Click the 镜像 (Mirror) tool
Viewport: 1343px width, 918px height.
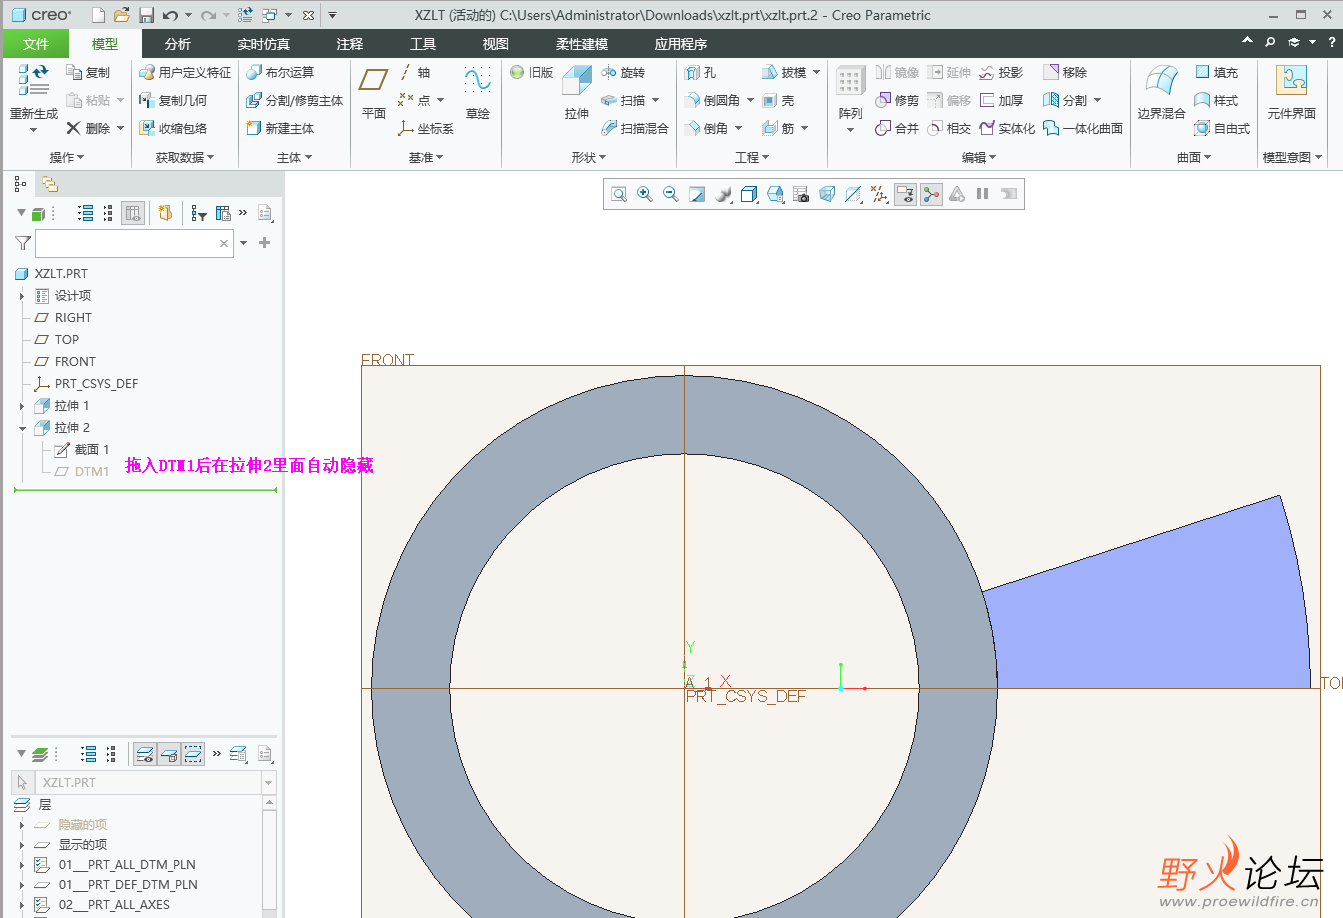point(896,72)
